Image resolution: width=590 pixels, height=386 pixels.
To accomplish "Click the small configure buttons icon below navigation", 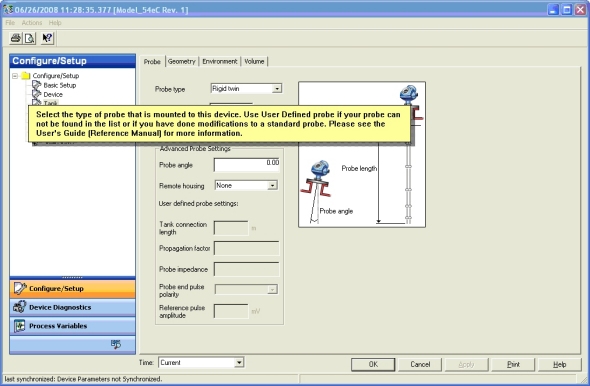I will (x=116, y=344).
